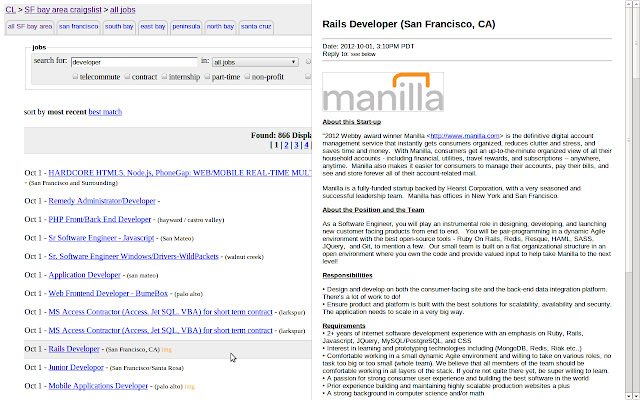Click the (hayward / castro valley) location text
Image resolution: width=640 pixels, height=400 pixels.
coord(191,220)
